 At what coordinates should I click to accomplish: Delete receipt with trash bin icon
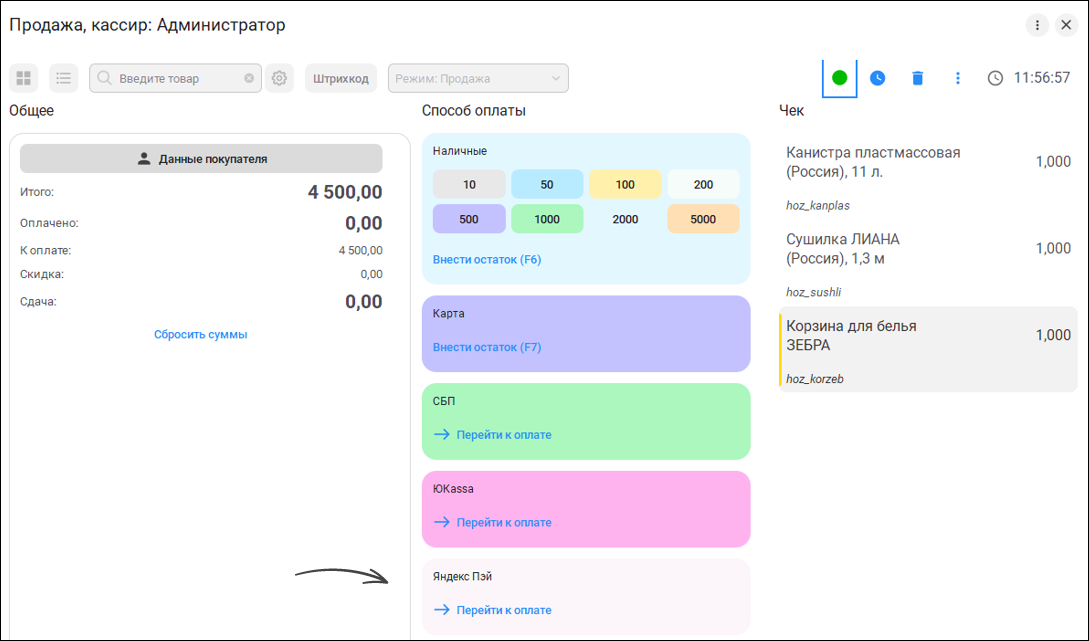[917, 78]
